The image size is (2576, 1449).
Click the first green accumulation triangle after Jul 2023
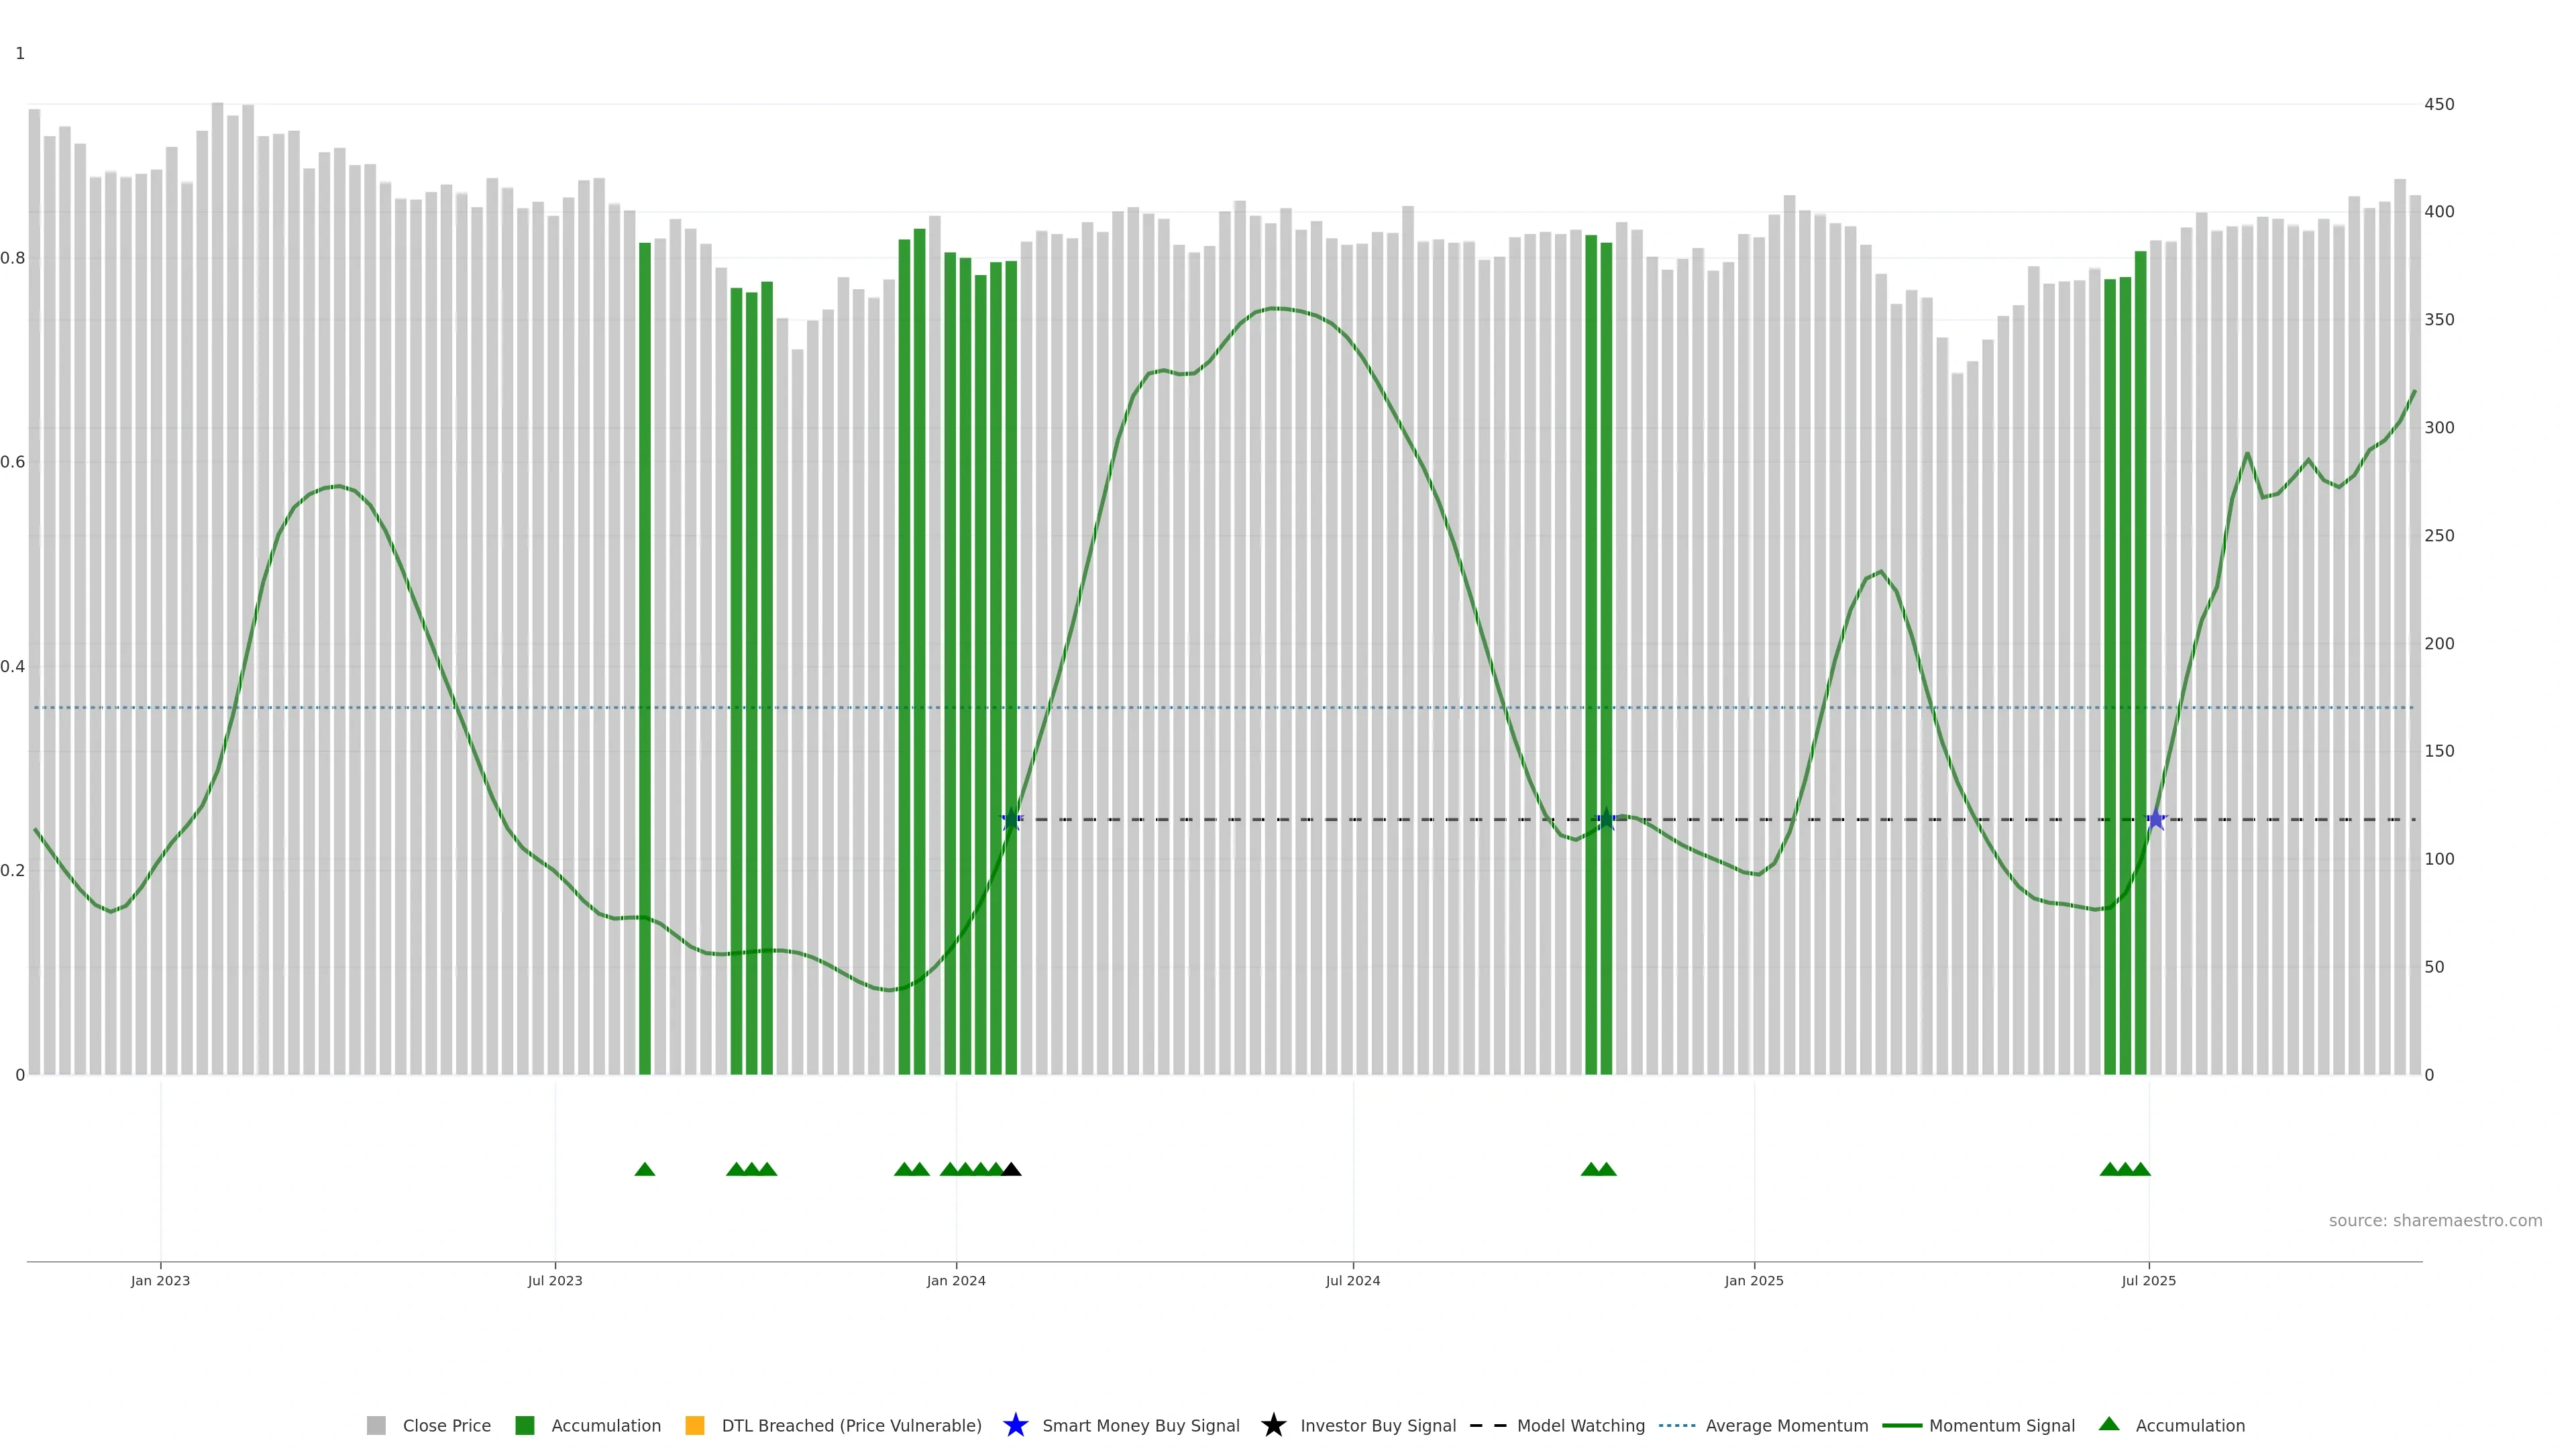click(645, 1170)
